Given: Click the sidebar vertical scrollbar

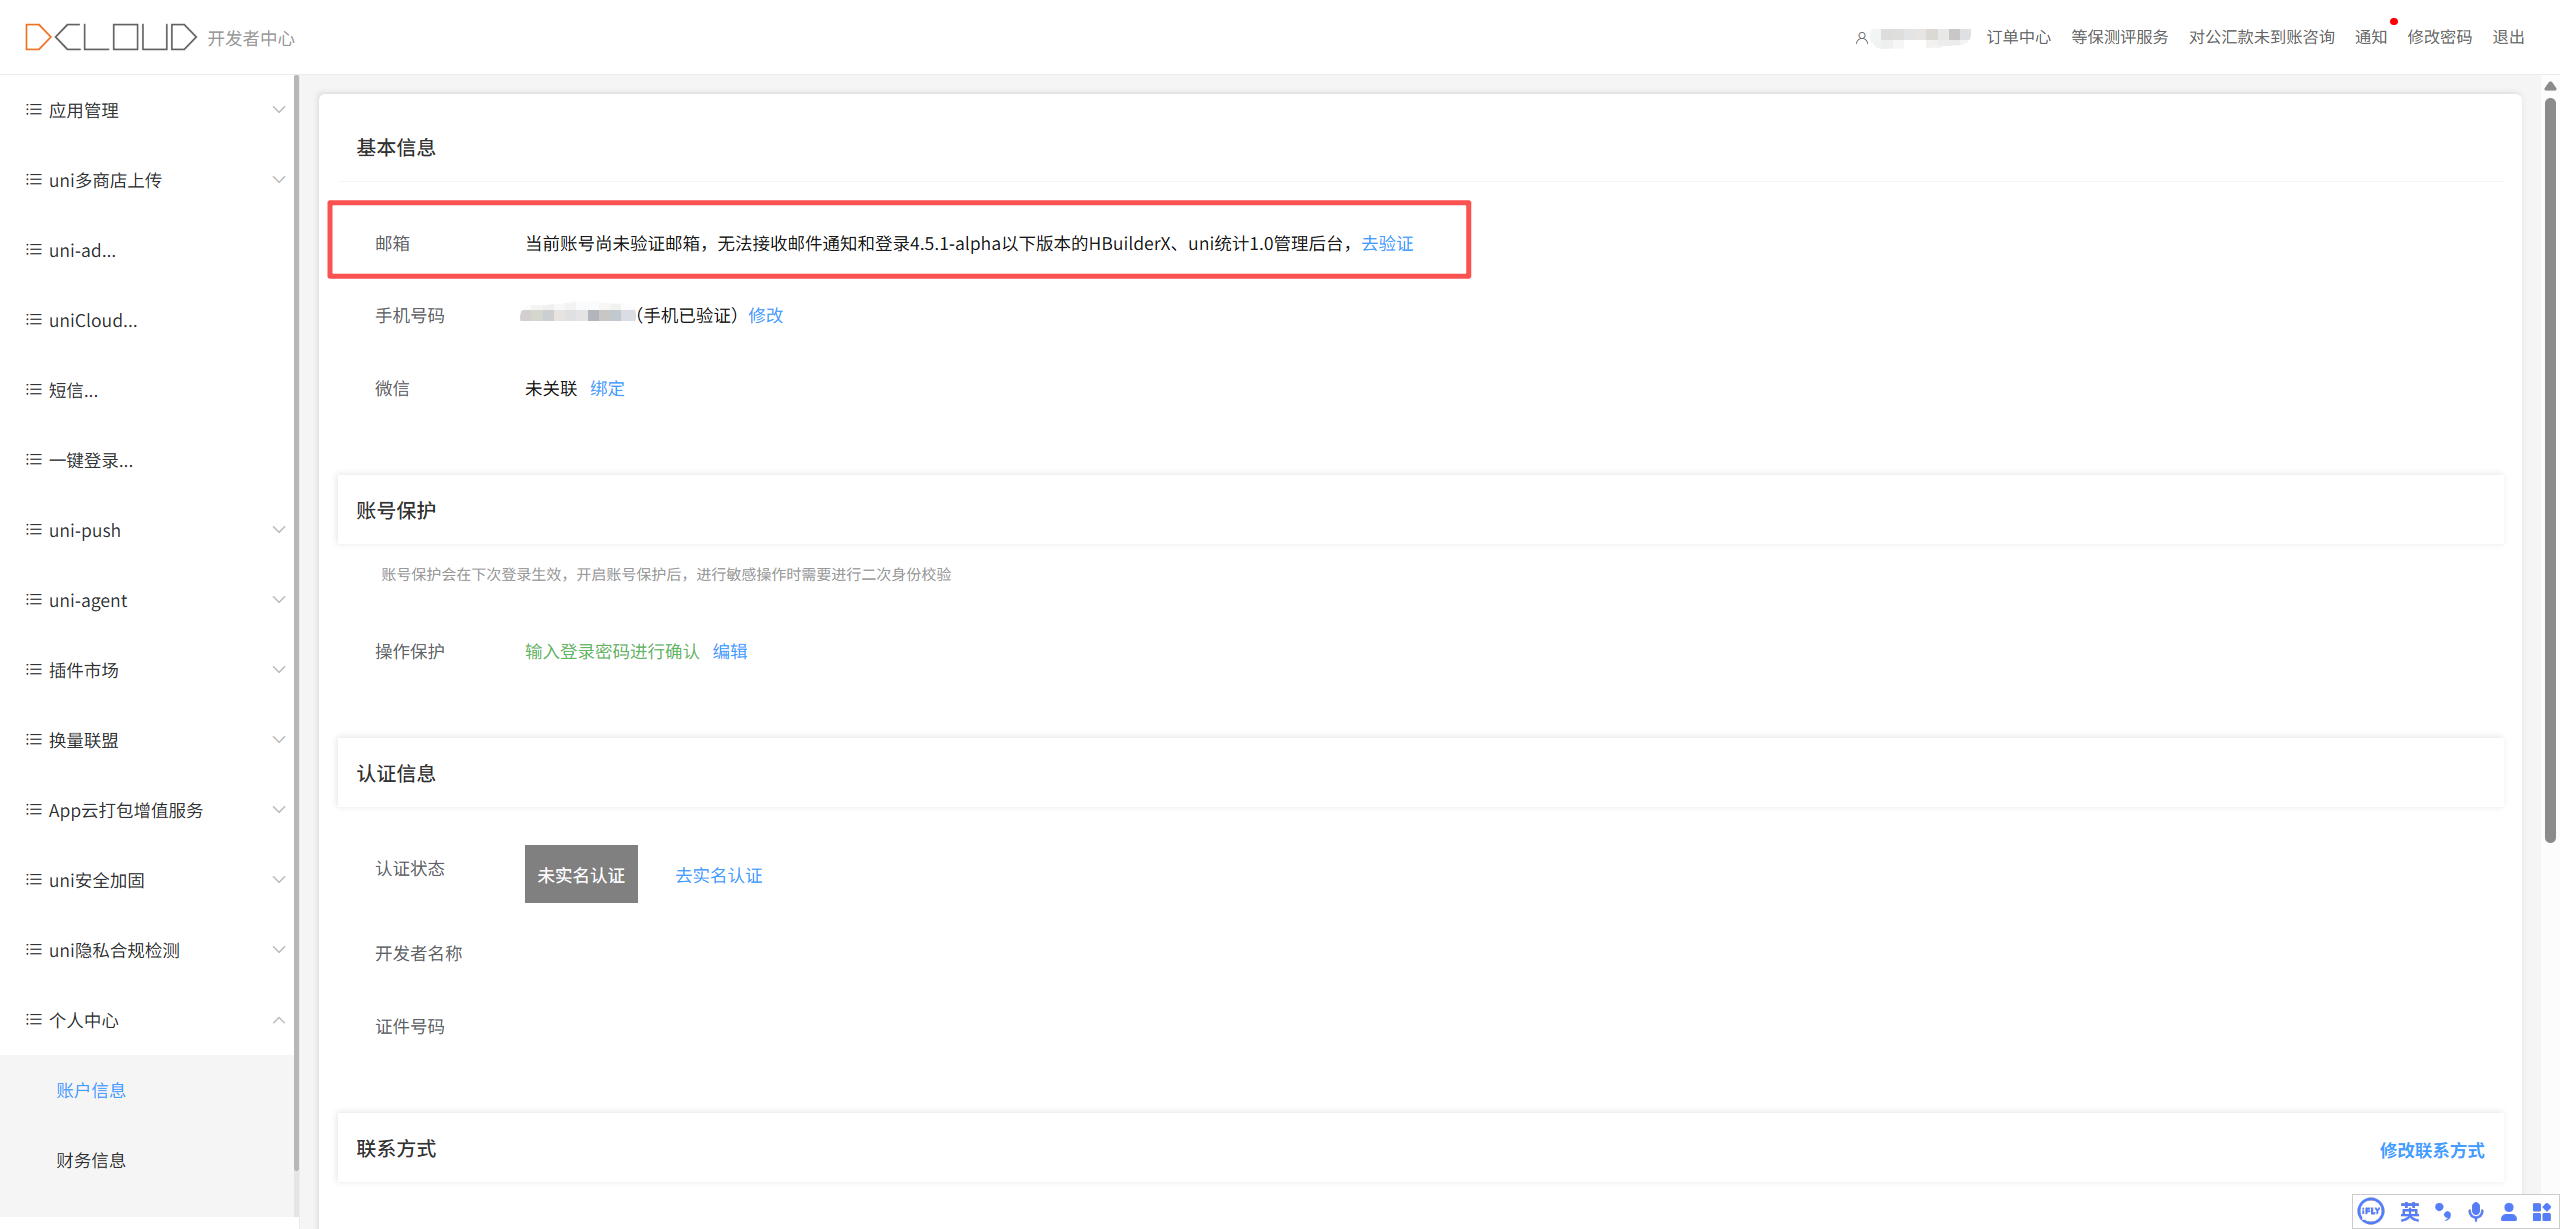Looking at the screenshot, I should click(296, 622).
